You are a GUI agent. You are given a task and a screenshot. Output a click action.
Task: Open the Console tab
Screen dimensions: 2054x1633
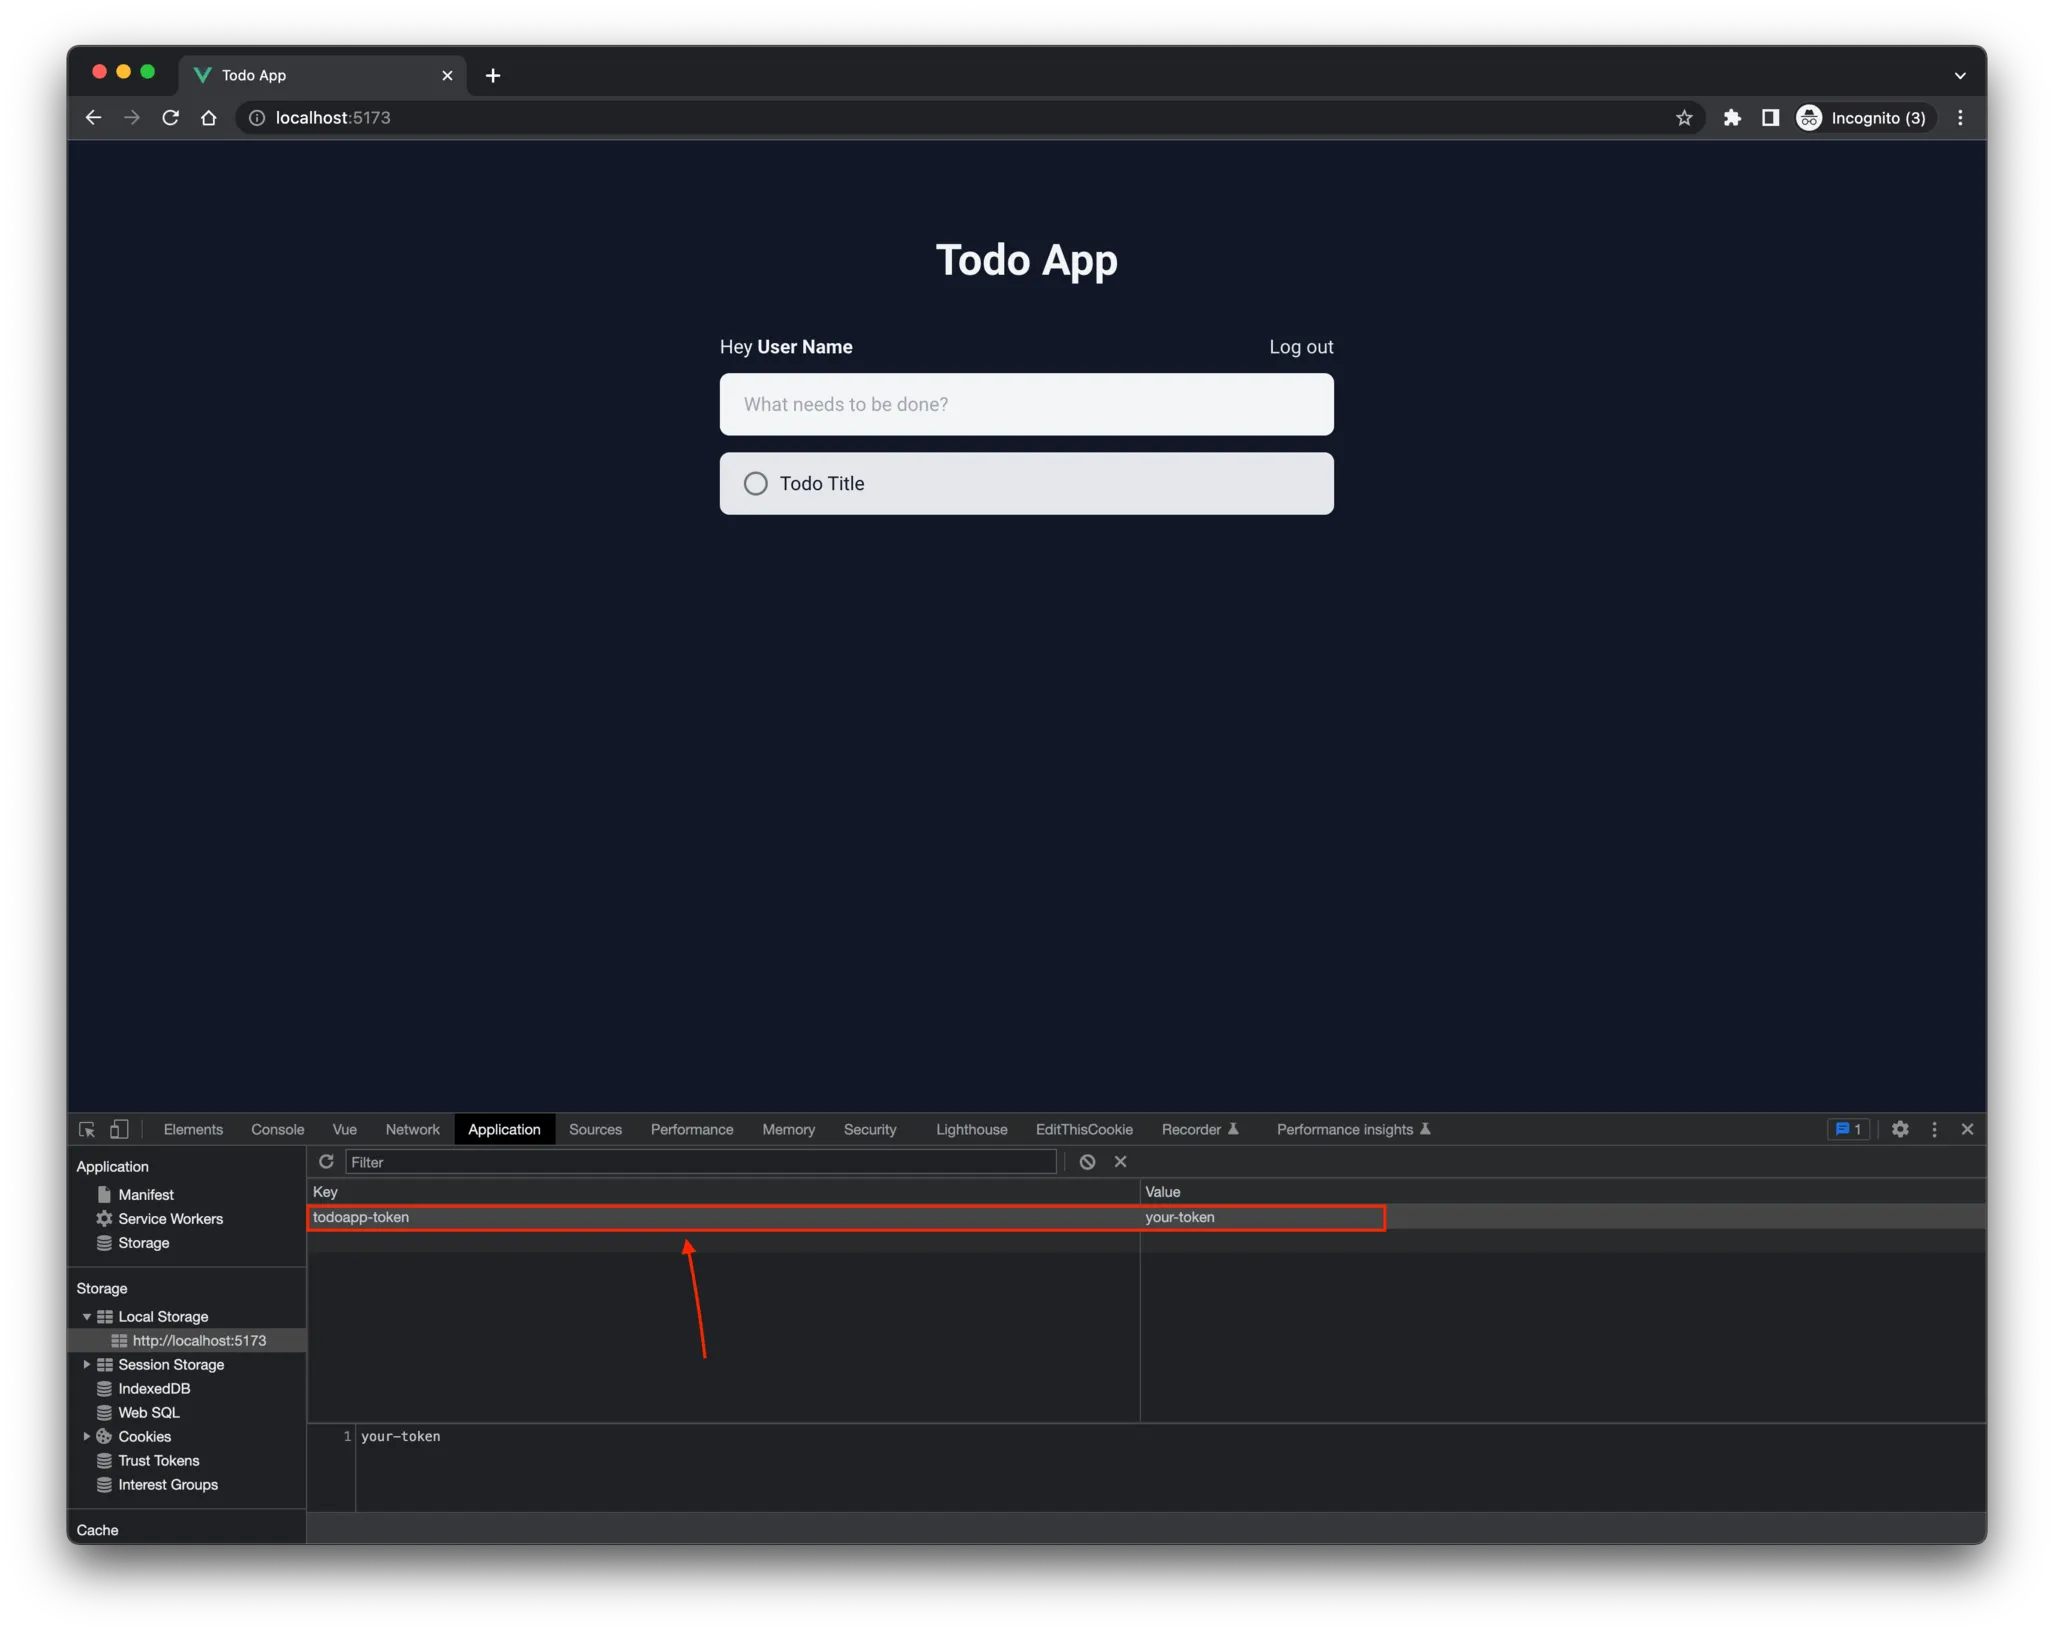click(277, 1129)
